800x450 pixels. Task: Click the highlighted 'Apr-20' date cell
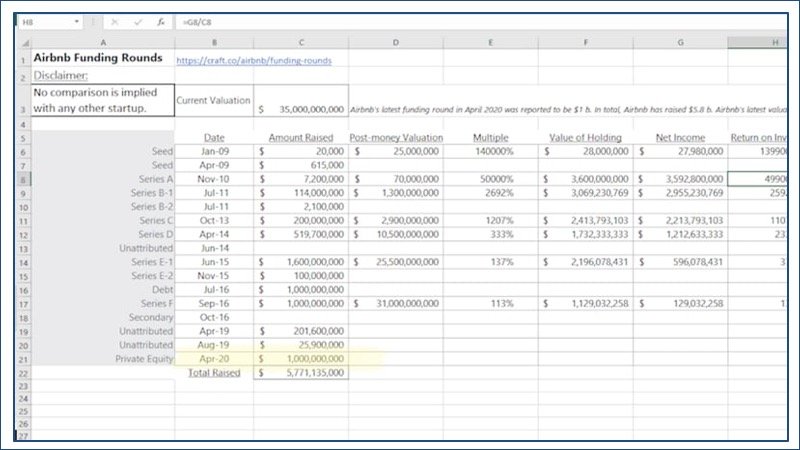[214, 359]
